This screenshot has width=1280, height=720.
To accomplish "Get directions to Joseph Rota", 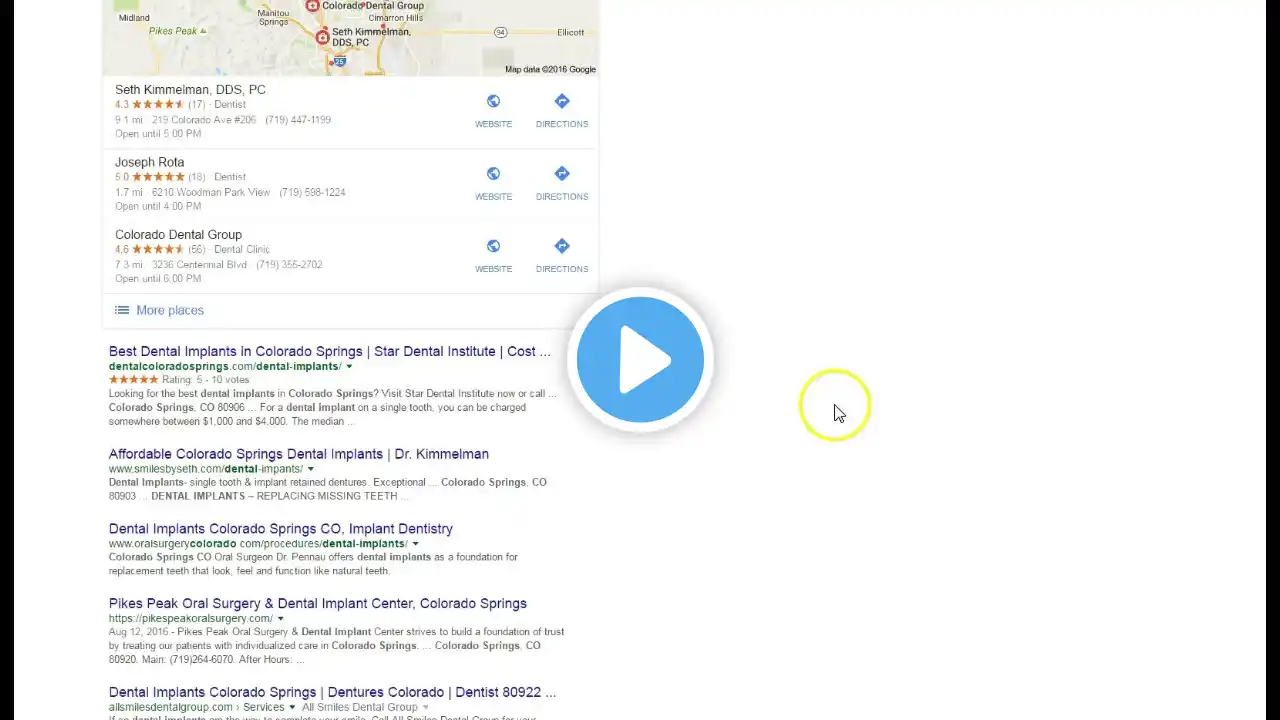I will tap(561, 174).
